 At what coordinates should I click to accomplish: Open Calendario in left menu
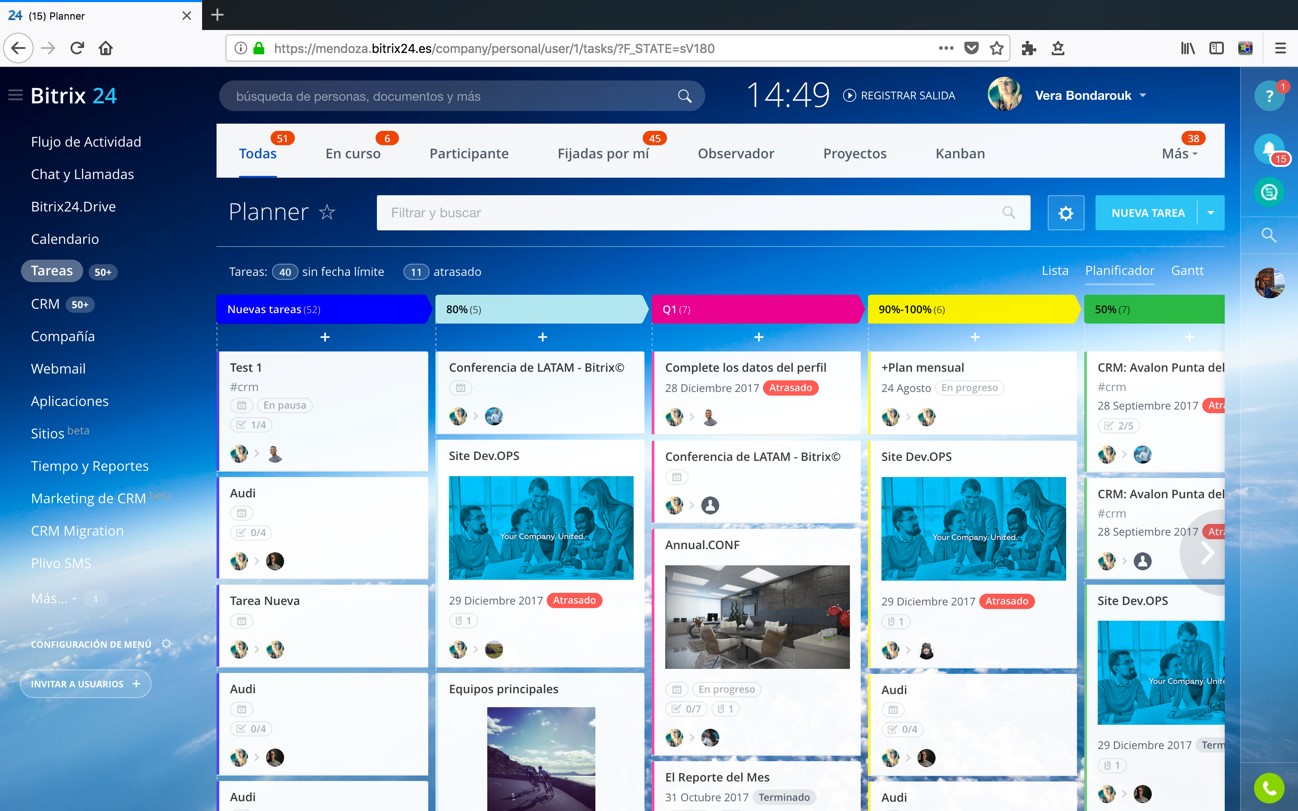(x=65, y=239)
